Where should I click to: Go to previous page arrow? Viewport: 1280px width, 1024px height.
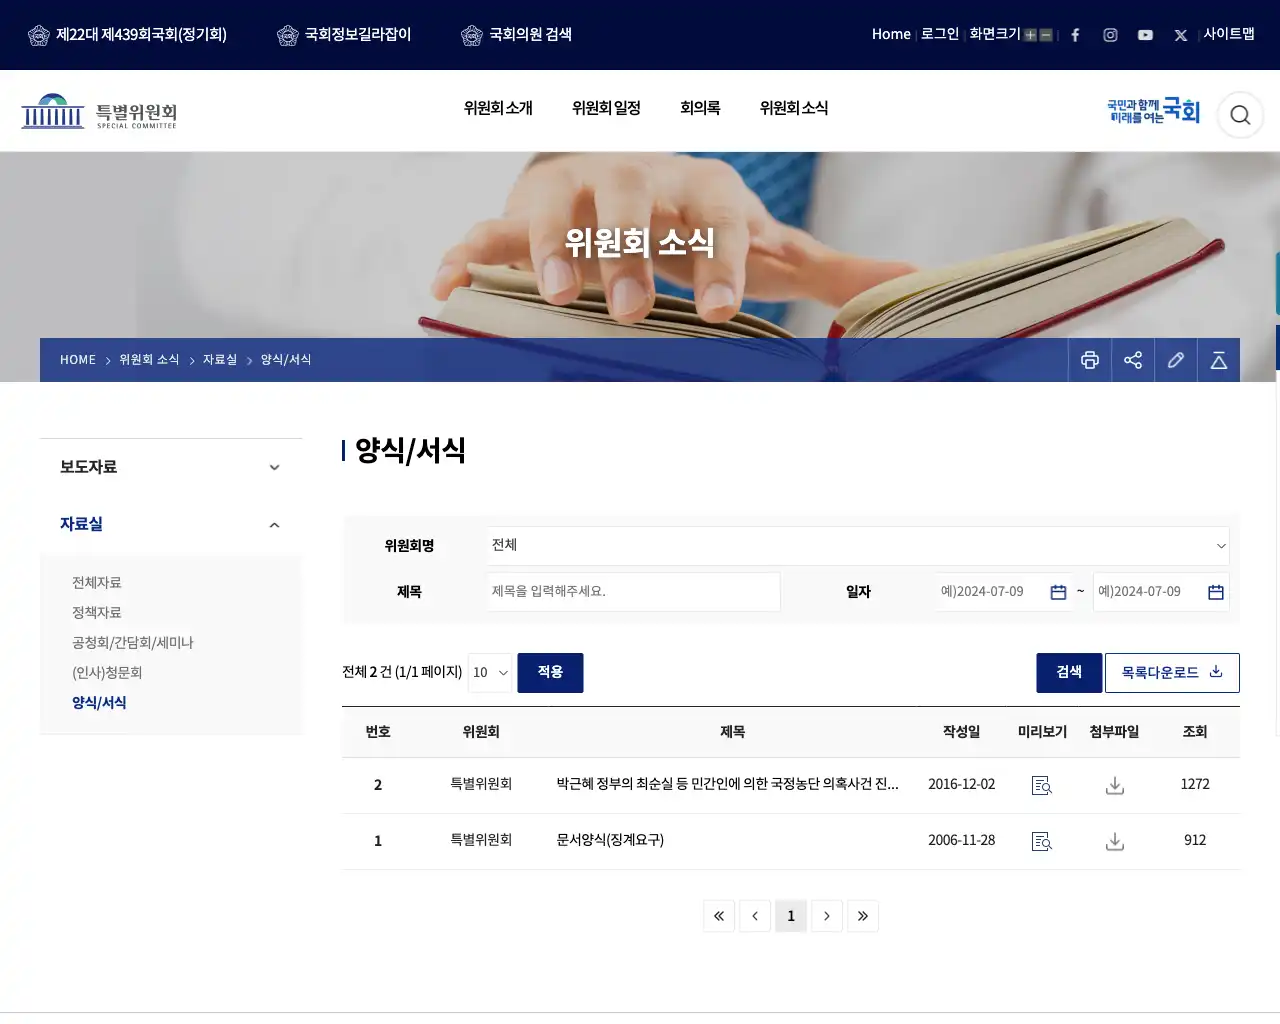[755, 916]
